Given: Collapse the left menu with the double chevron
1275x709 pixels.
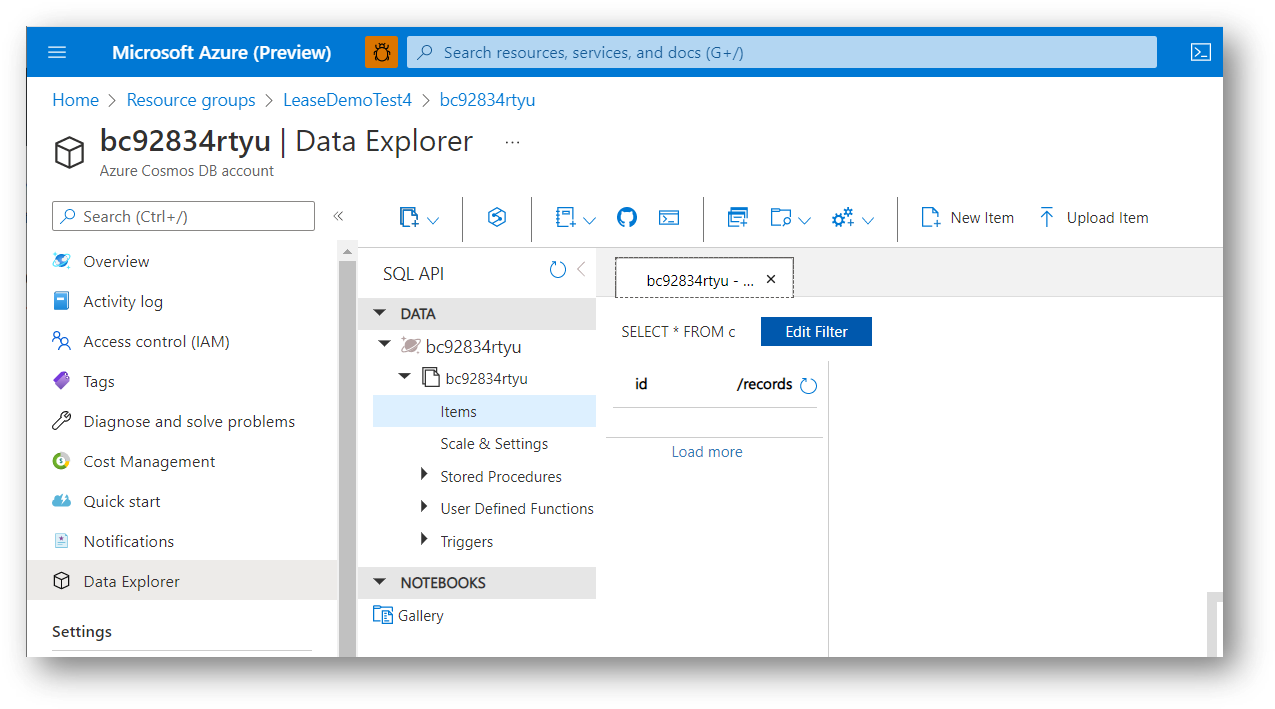Looking at the screenshot, I should [x=338, y=216].
